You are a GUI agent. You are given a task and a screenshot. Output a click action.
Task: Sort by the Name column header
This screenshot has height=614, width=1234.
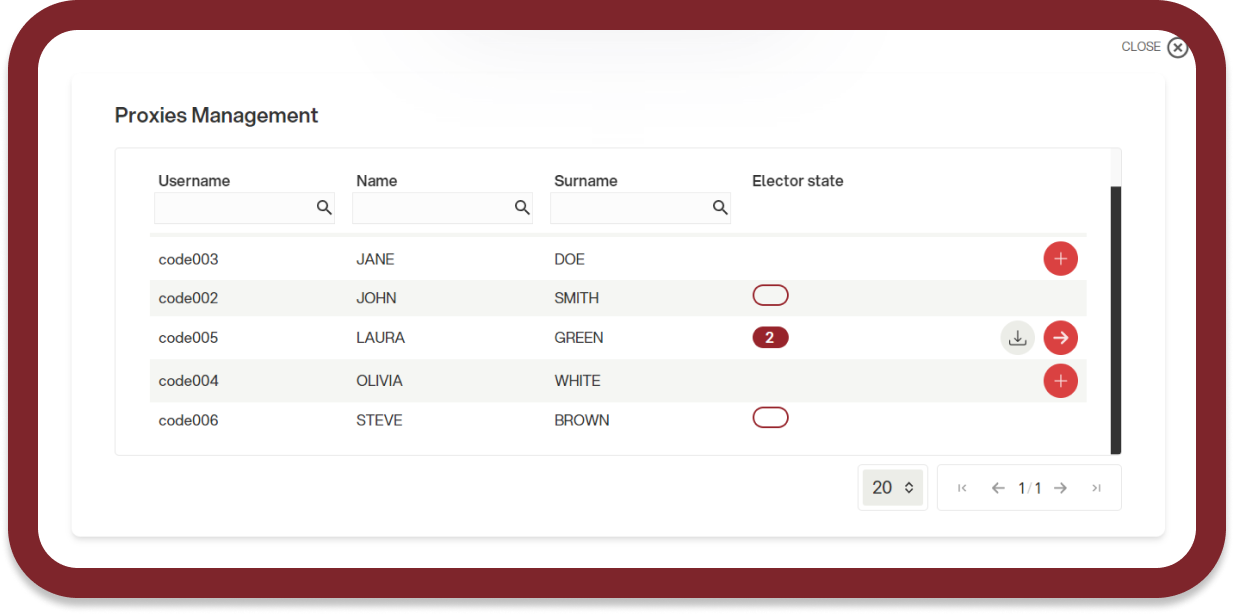[x=377, y=181]
